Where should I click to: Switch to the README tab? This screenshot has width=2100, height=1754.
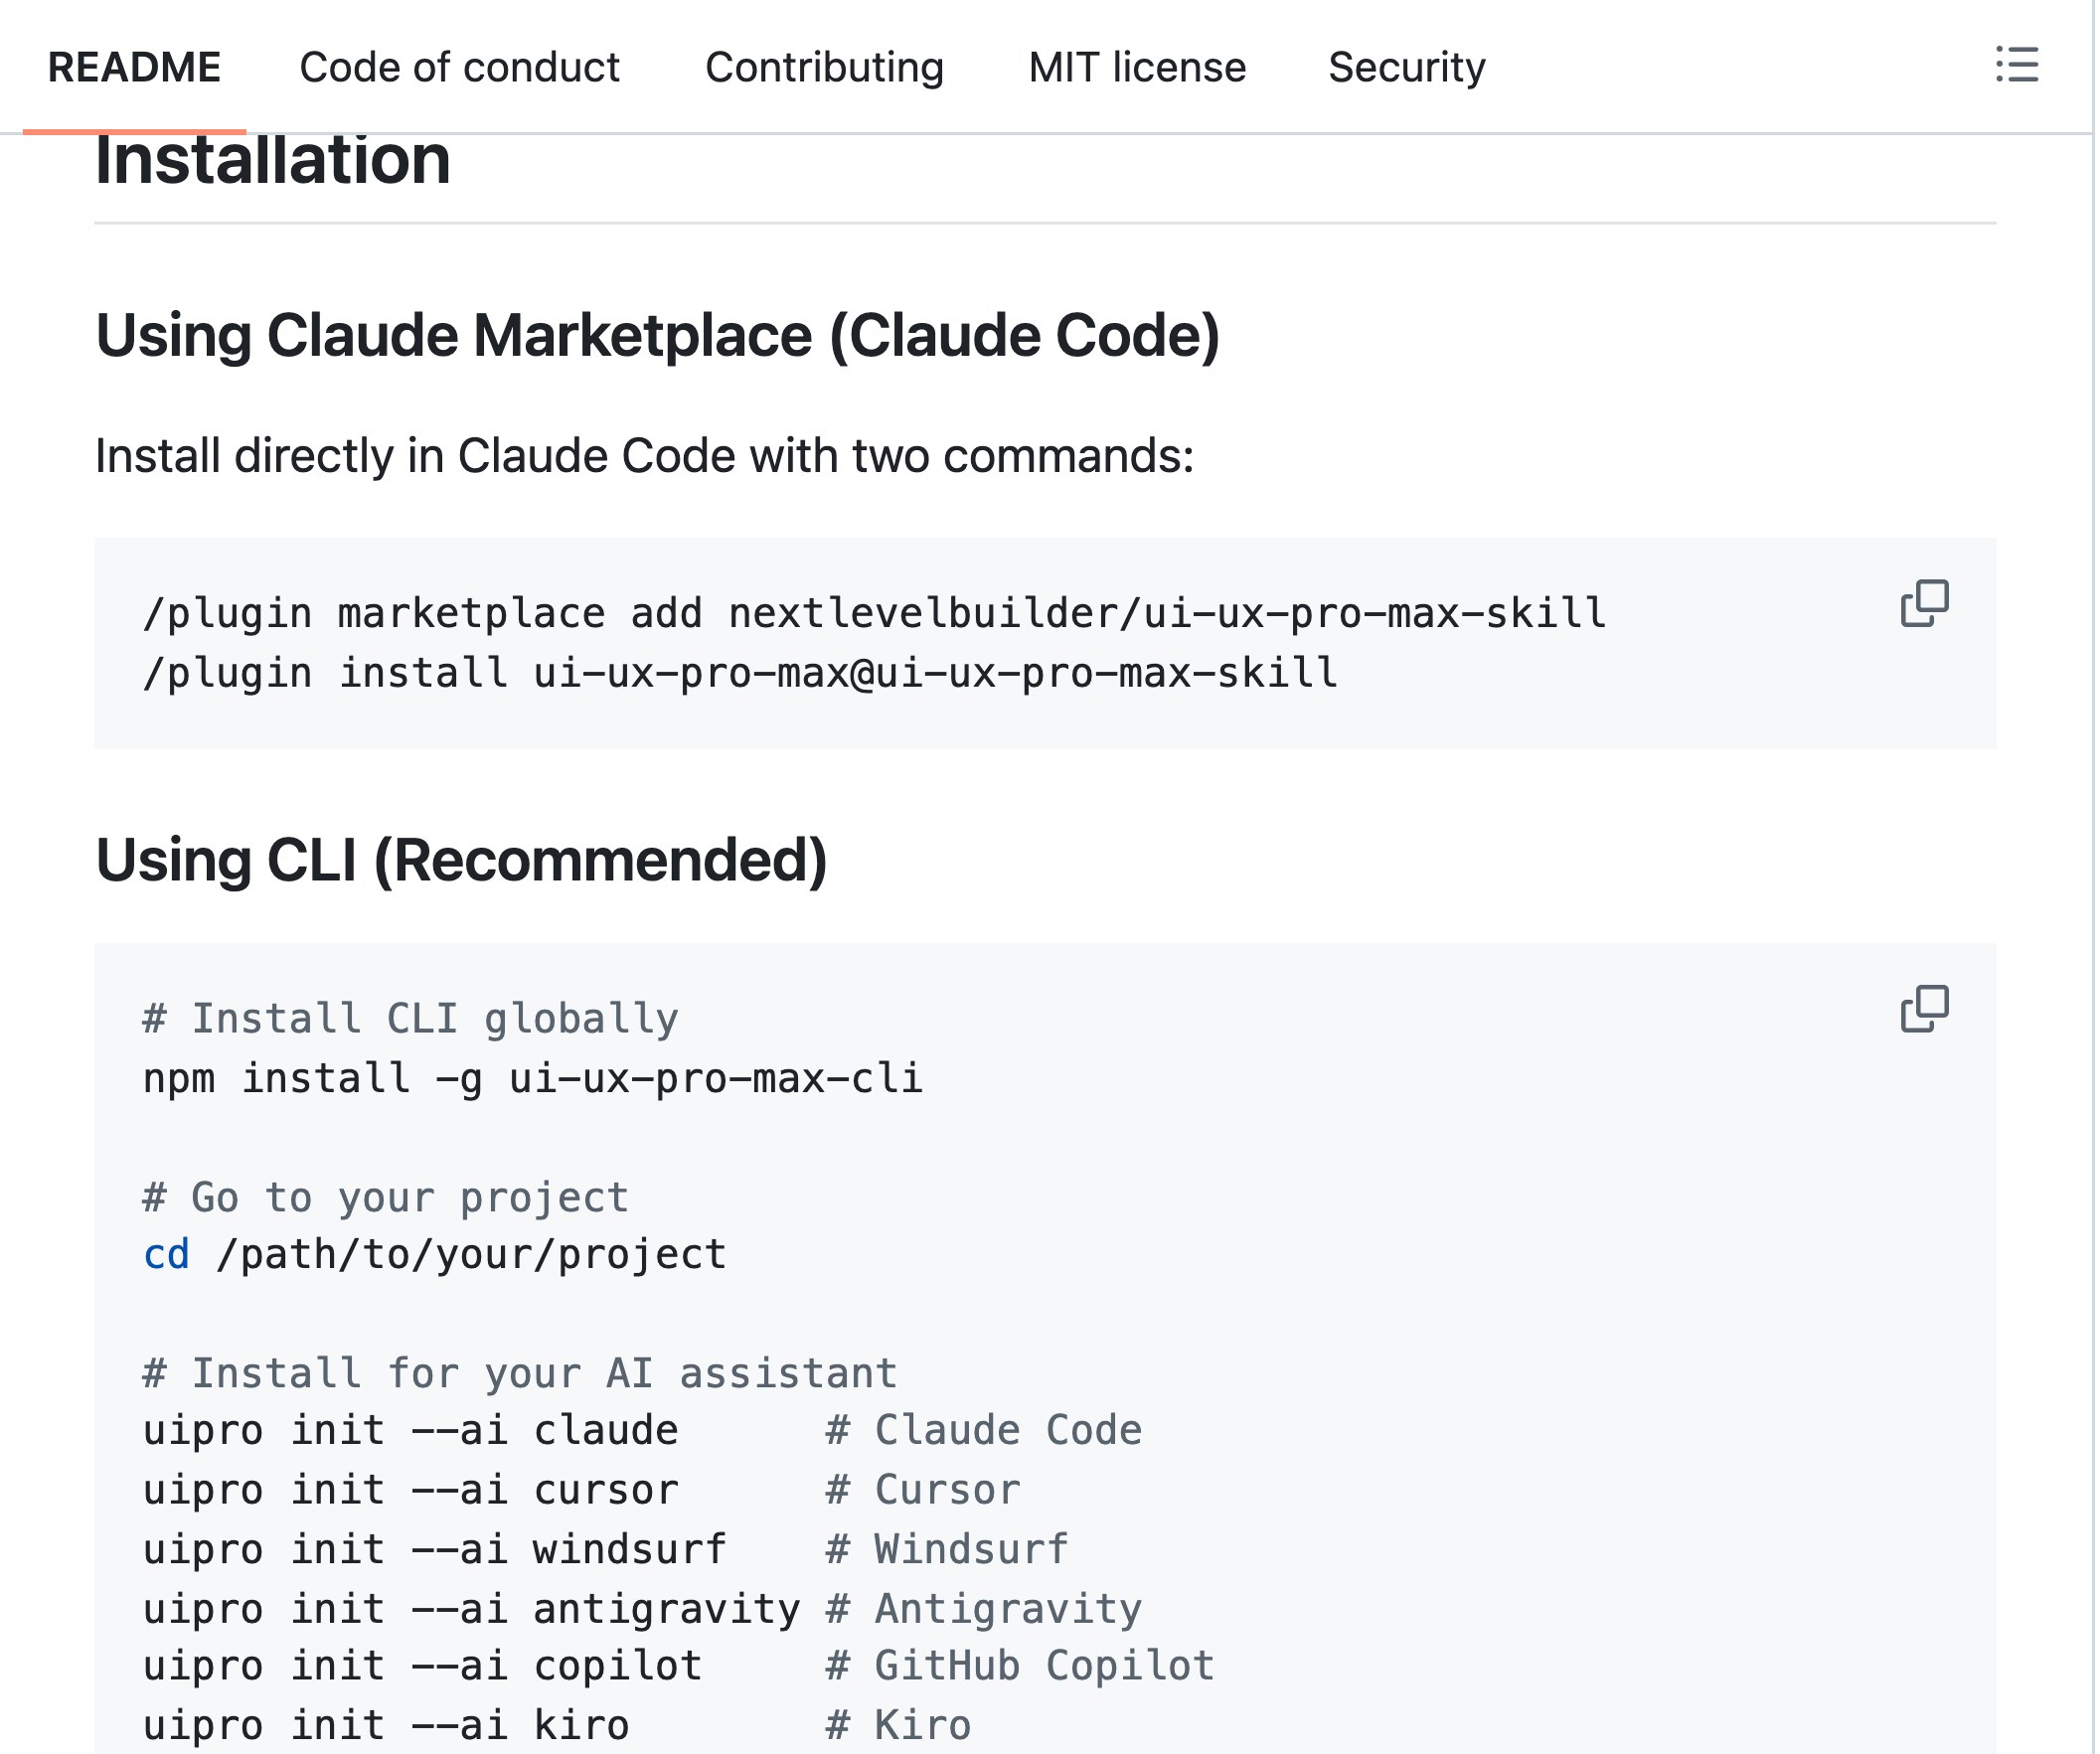pyautogui.click(x=134, y=67)
